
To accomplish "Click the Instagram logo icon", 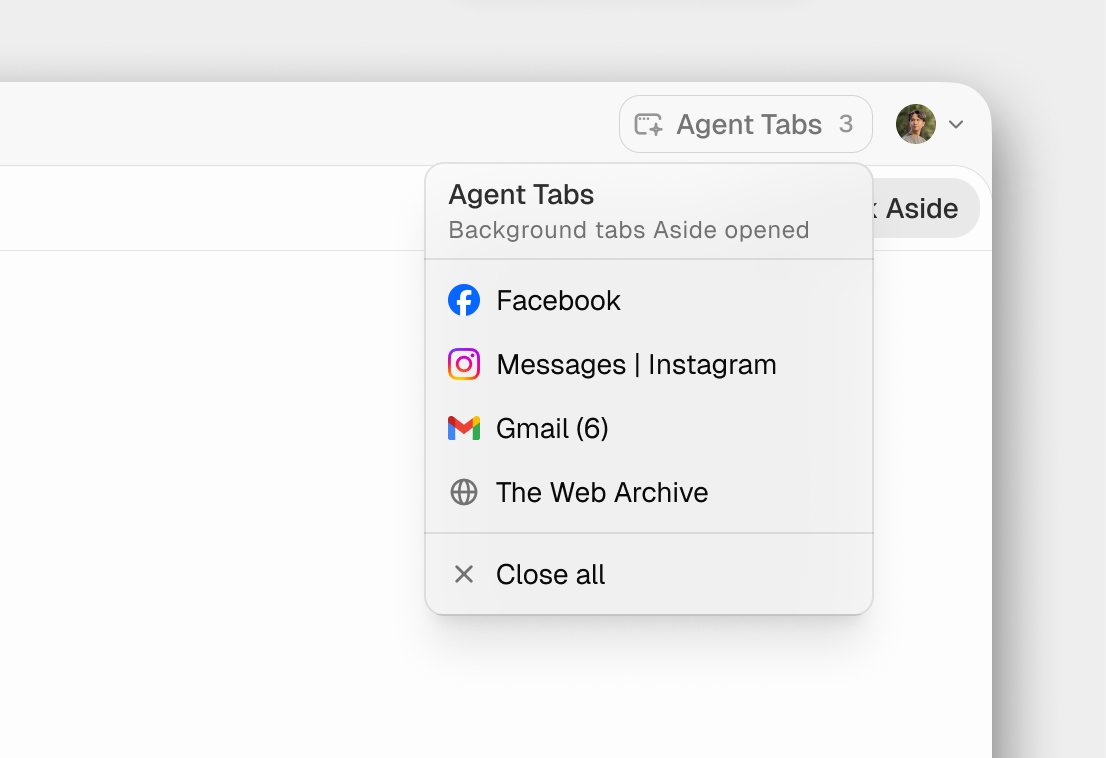I will coord(464,365).
